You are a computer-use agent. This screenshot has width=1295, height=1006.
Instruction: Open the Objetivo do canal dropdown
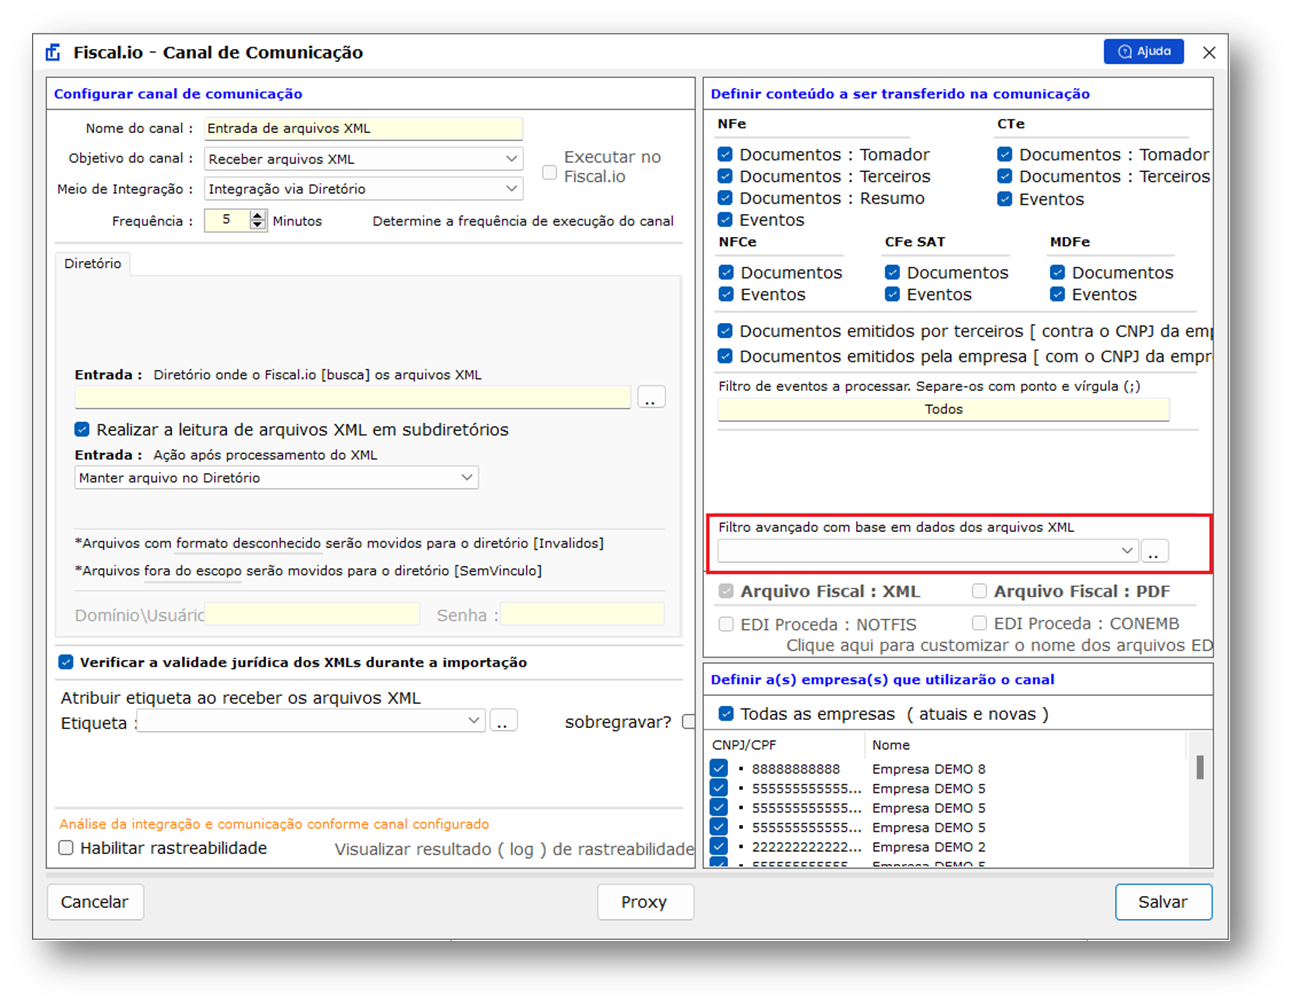point(363,159)
